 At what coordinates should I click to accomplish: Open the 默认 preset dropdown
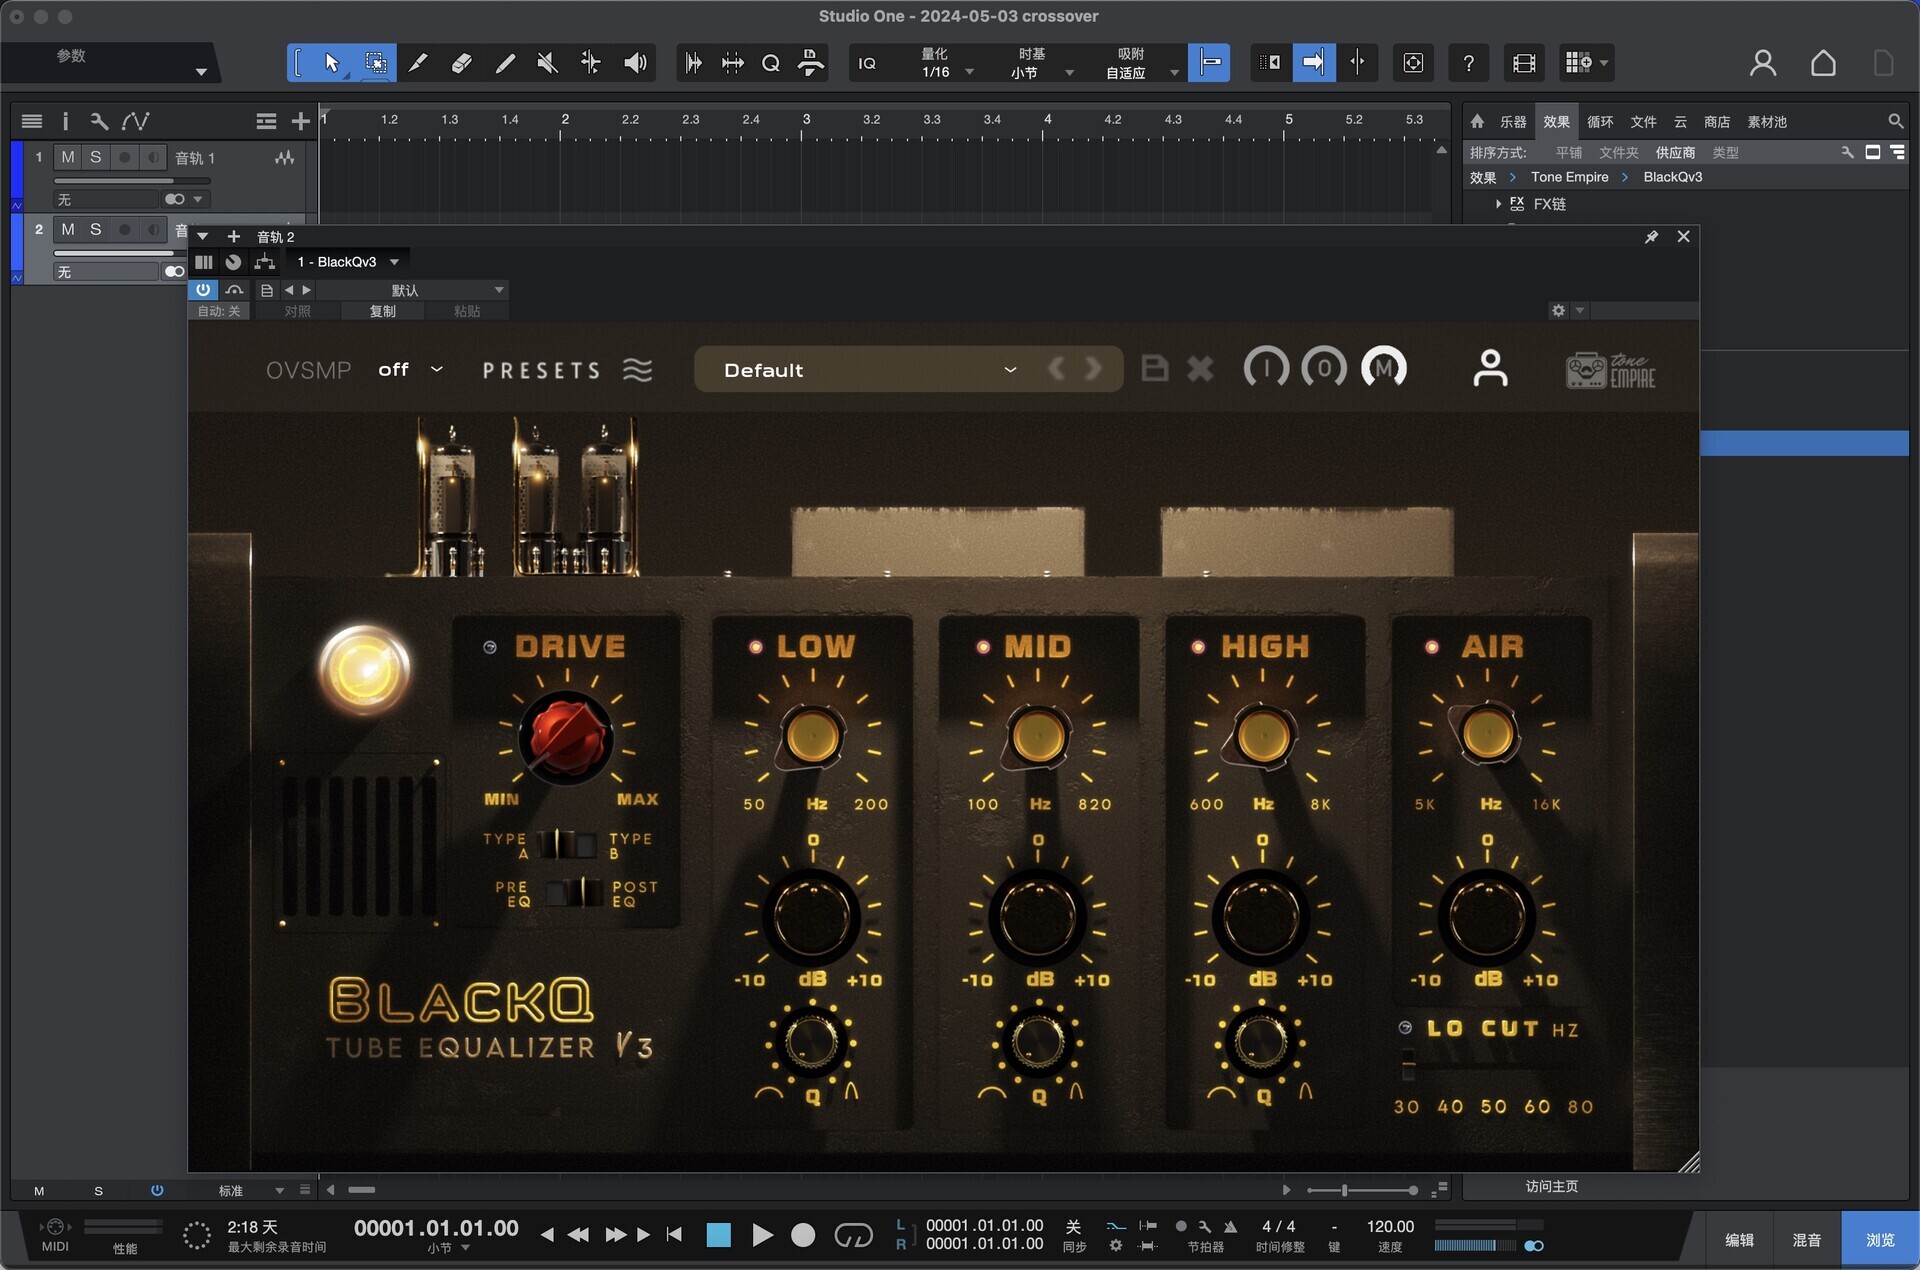414,290
